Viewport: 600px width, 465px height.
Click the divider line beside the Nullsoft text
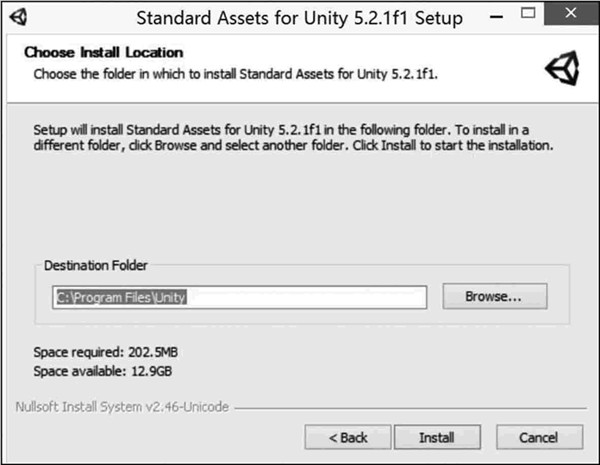coord(400,408)
